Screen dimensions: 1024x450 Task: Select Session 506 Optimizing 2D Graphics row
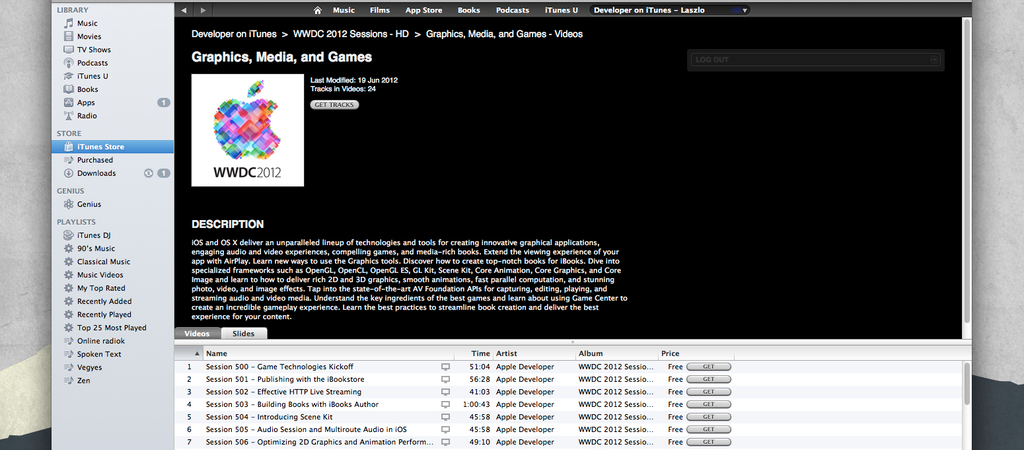click(568, 442)
